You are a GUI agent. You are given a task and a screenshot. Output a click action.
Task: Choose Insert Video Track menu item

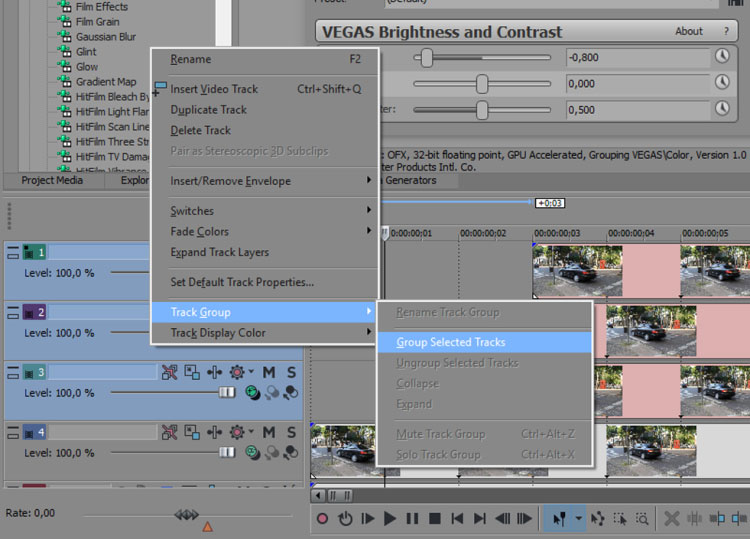265,89
